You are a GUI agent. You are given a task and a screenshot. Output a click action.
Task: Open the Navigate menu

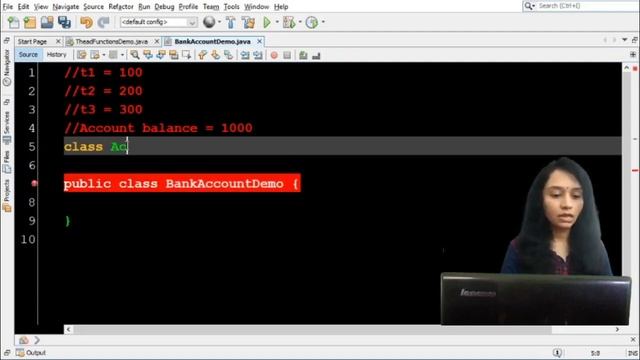point(66,7)
